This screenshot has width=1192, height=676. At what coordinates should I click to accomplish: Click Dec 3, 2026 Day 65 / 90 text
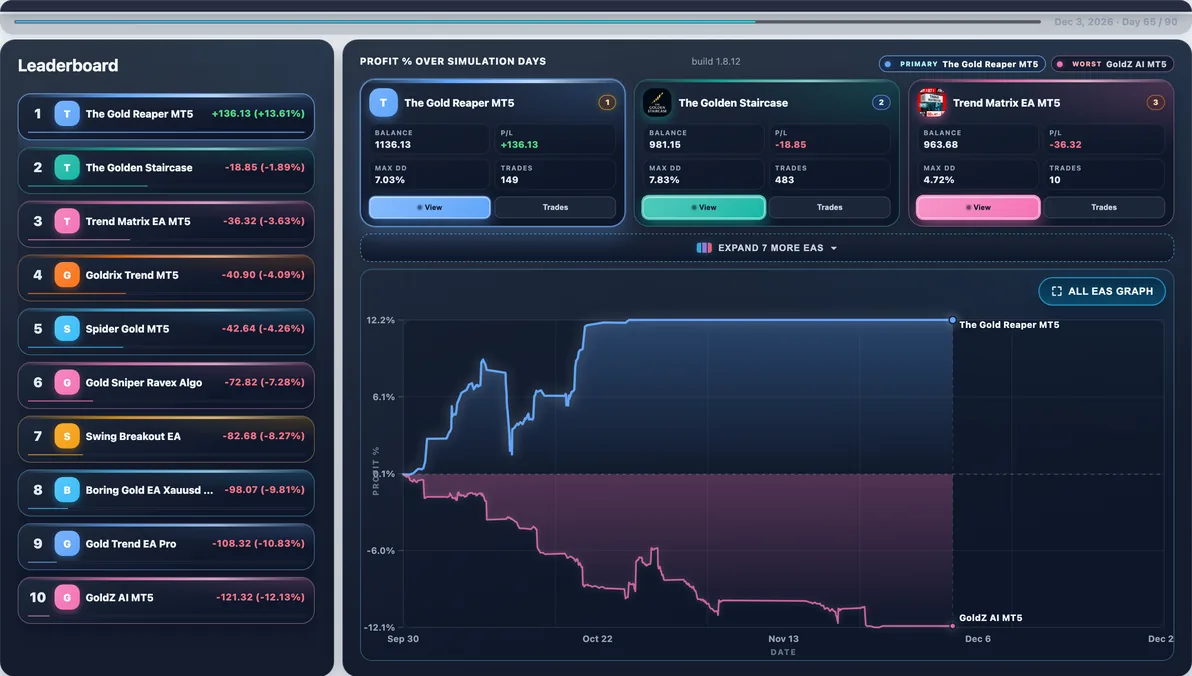pos(1115,22)
